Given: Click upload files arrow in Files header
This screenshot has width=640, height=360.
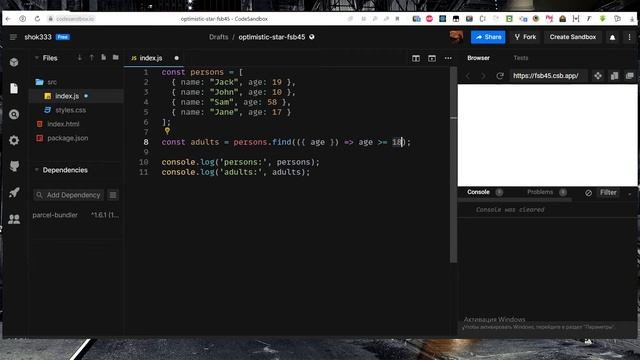Looking at the screenshot, I should [x=91, y=58].
